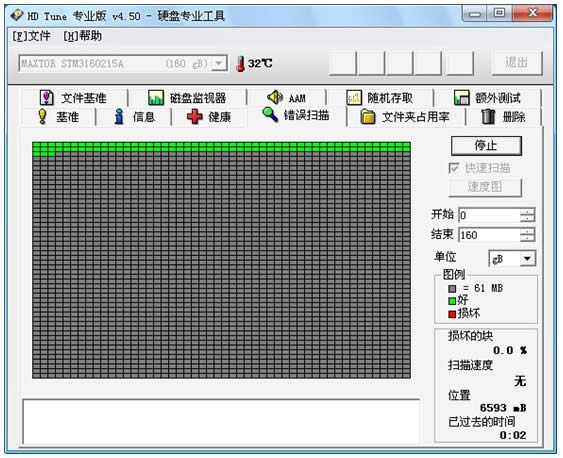Adjust the 结束 end value spinner

[x=527, y=235]
